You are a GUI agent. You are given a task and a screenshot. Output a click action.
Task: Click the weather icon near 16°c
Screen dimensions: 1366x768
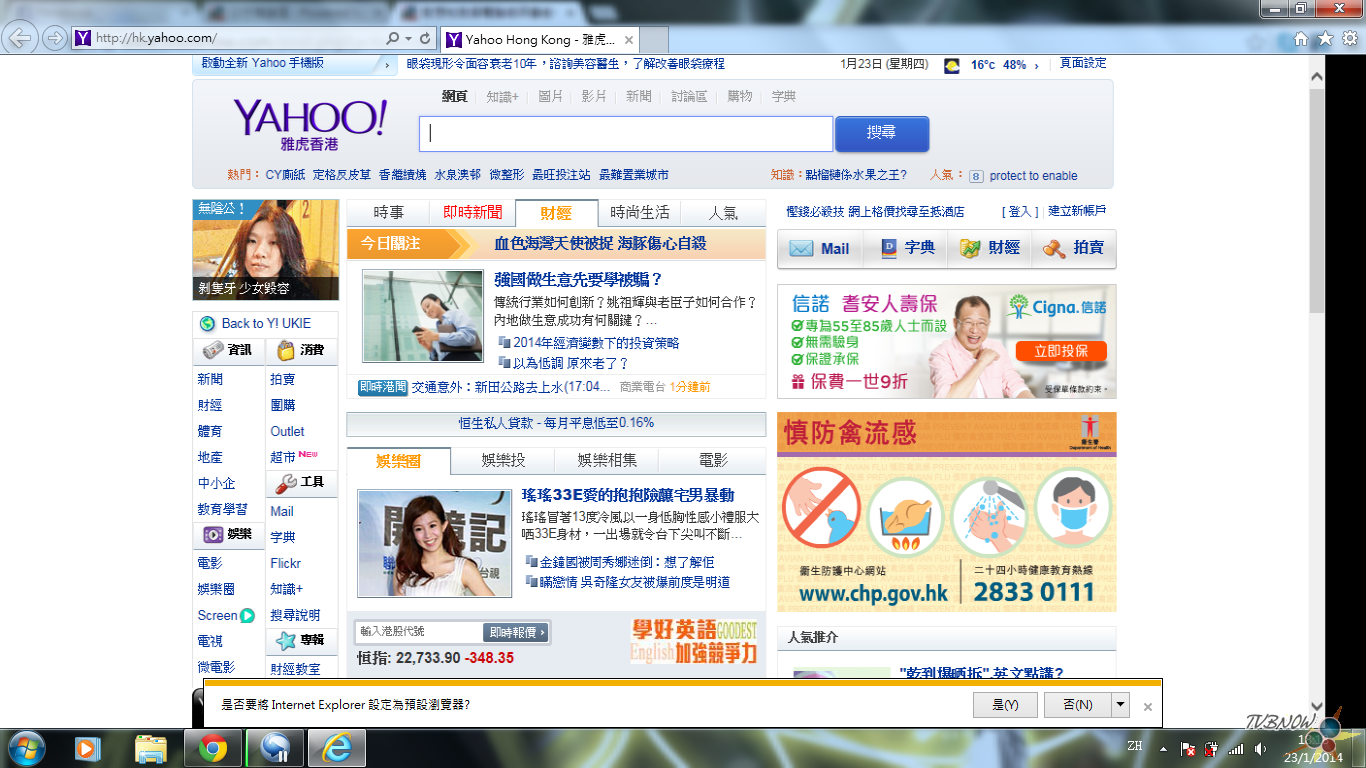click(953, 65)
